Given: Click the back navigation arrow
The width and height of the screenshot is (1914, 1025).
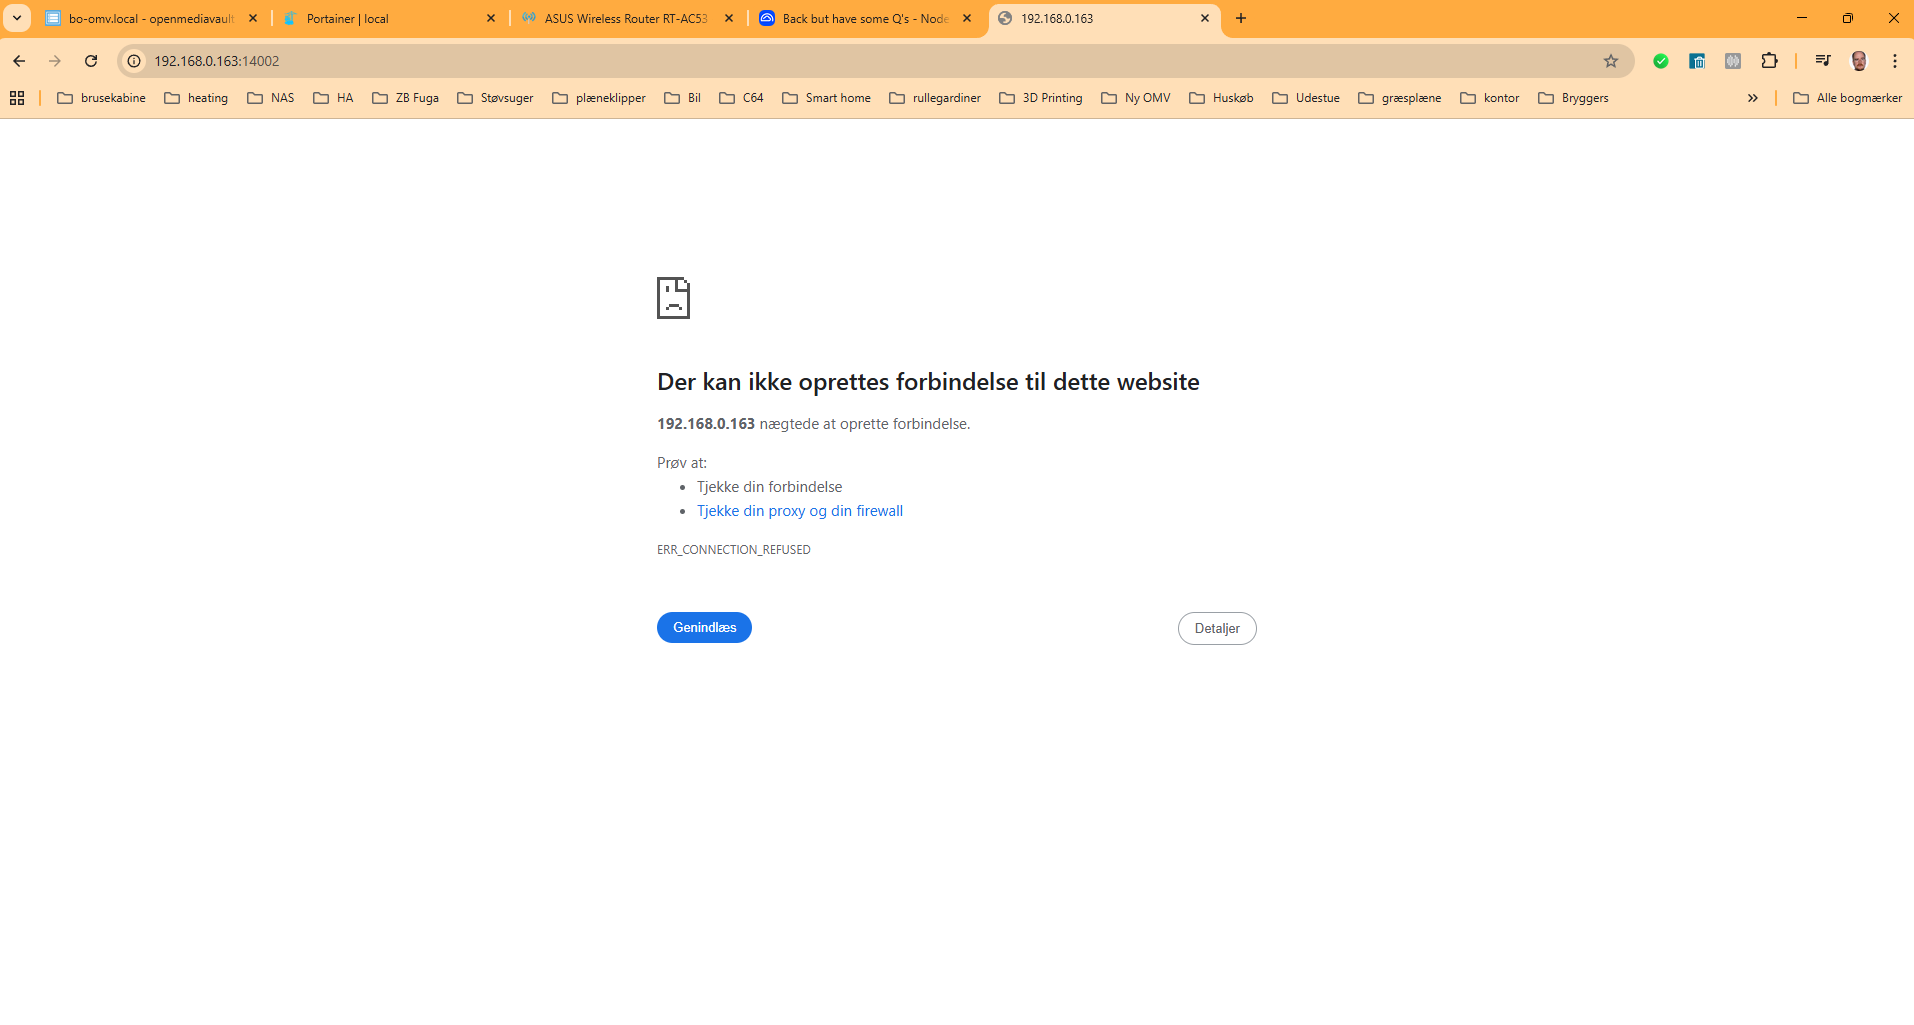Looking at the screenshot, I should pos(19,61).
